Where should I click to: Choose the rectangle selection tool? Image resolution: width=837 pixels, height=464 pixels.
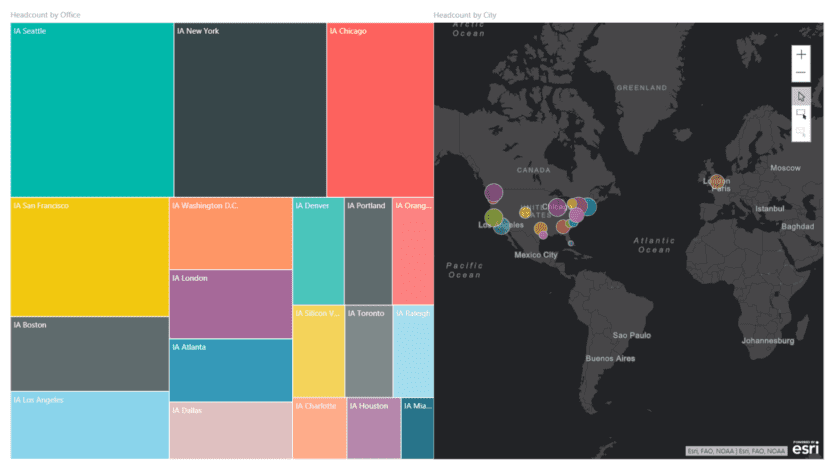(x=801, y=114)
